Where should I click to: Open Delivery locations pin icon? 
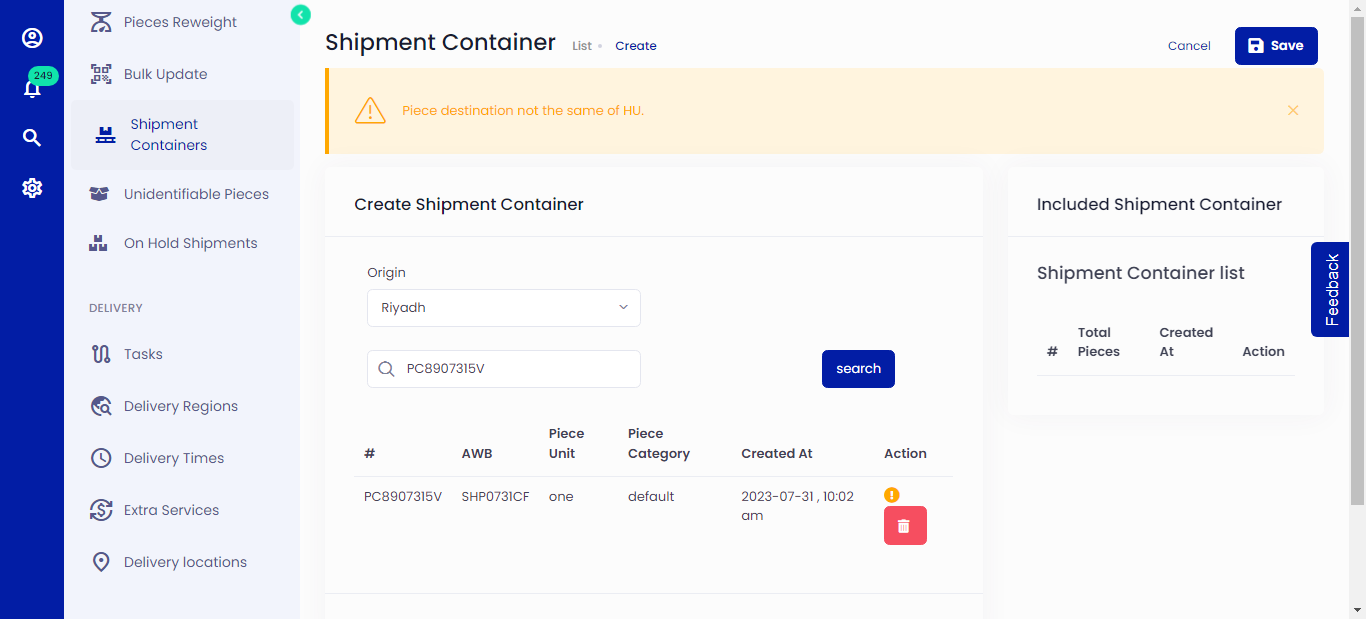(x=101, y=561)
